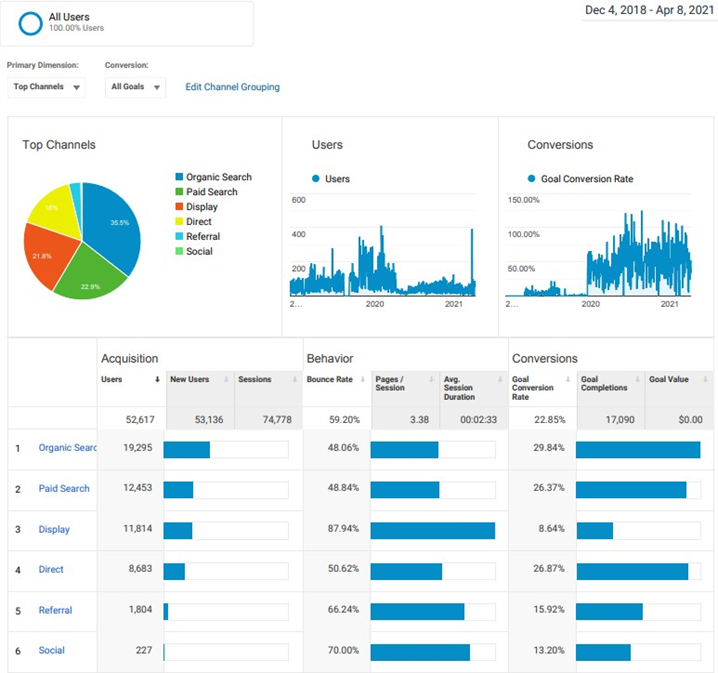
Task: Click the All Users segment circle icon
Action: tap(30, 23)
